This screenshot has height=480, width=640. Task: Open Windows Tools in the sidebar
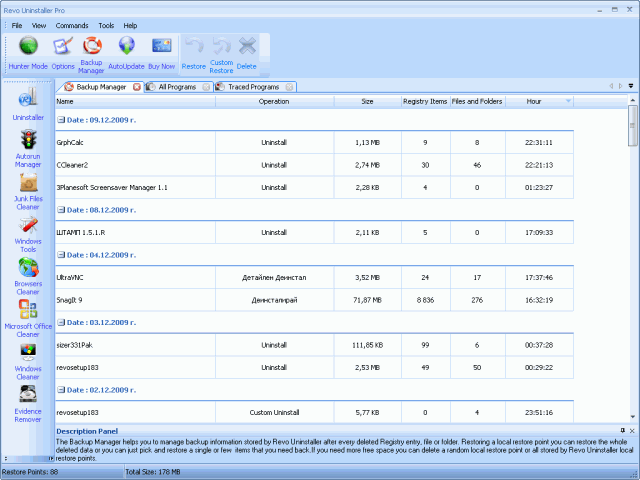(x=28, y=234)
